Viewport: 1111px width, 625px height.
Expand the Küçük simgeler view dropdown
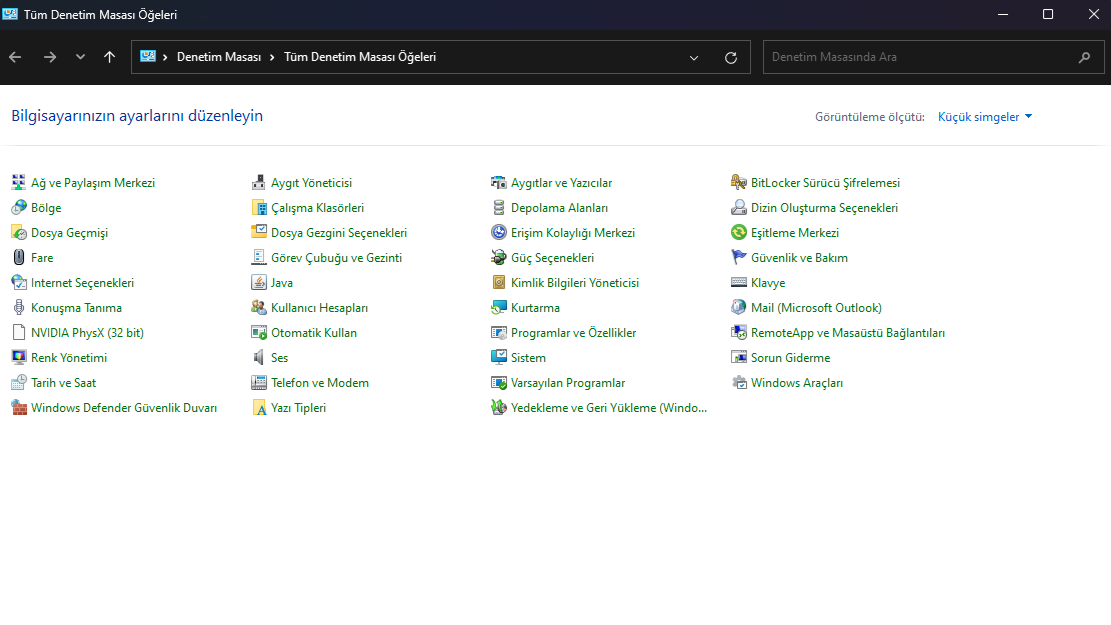984,117
